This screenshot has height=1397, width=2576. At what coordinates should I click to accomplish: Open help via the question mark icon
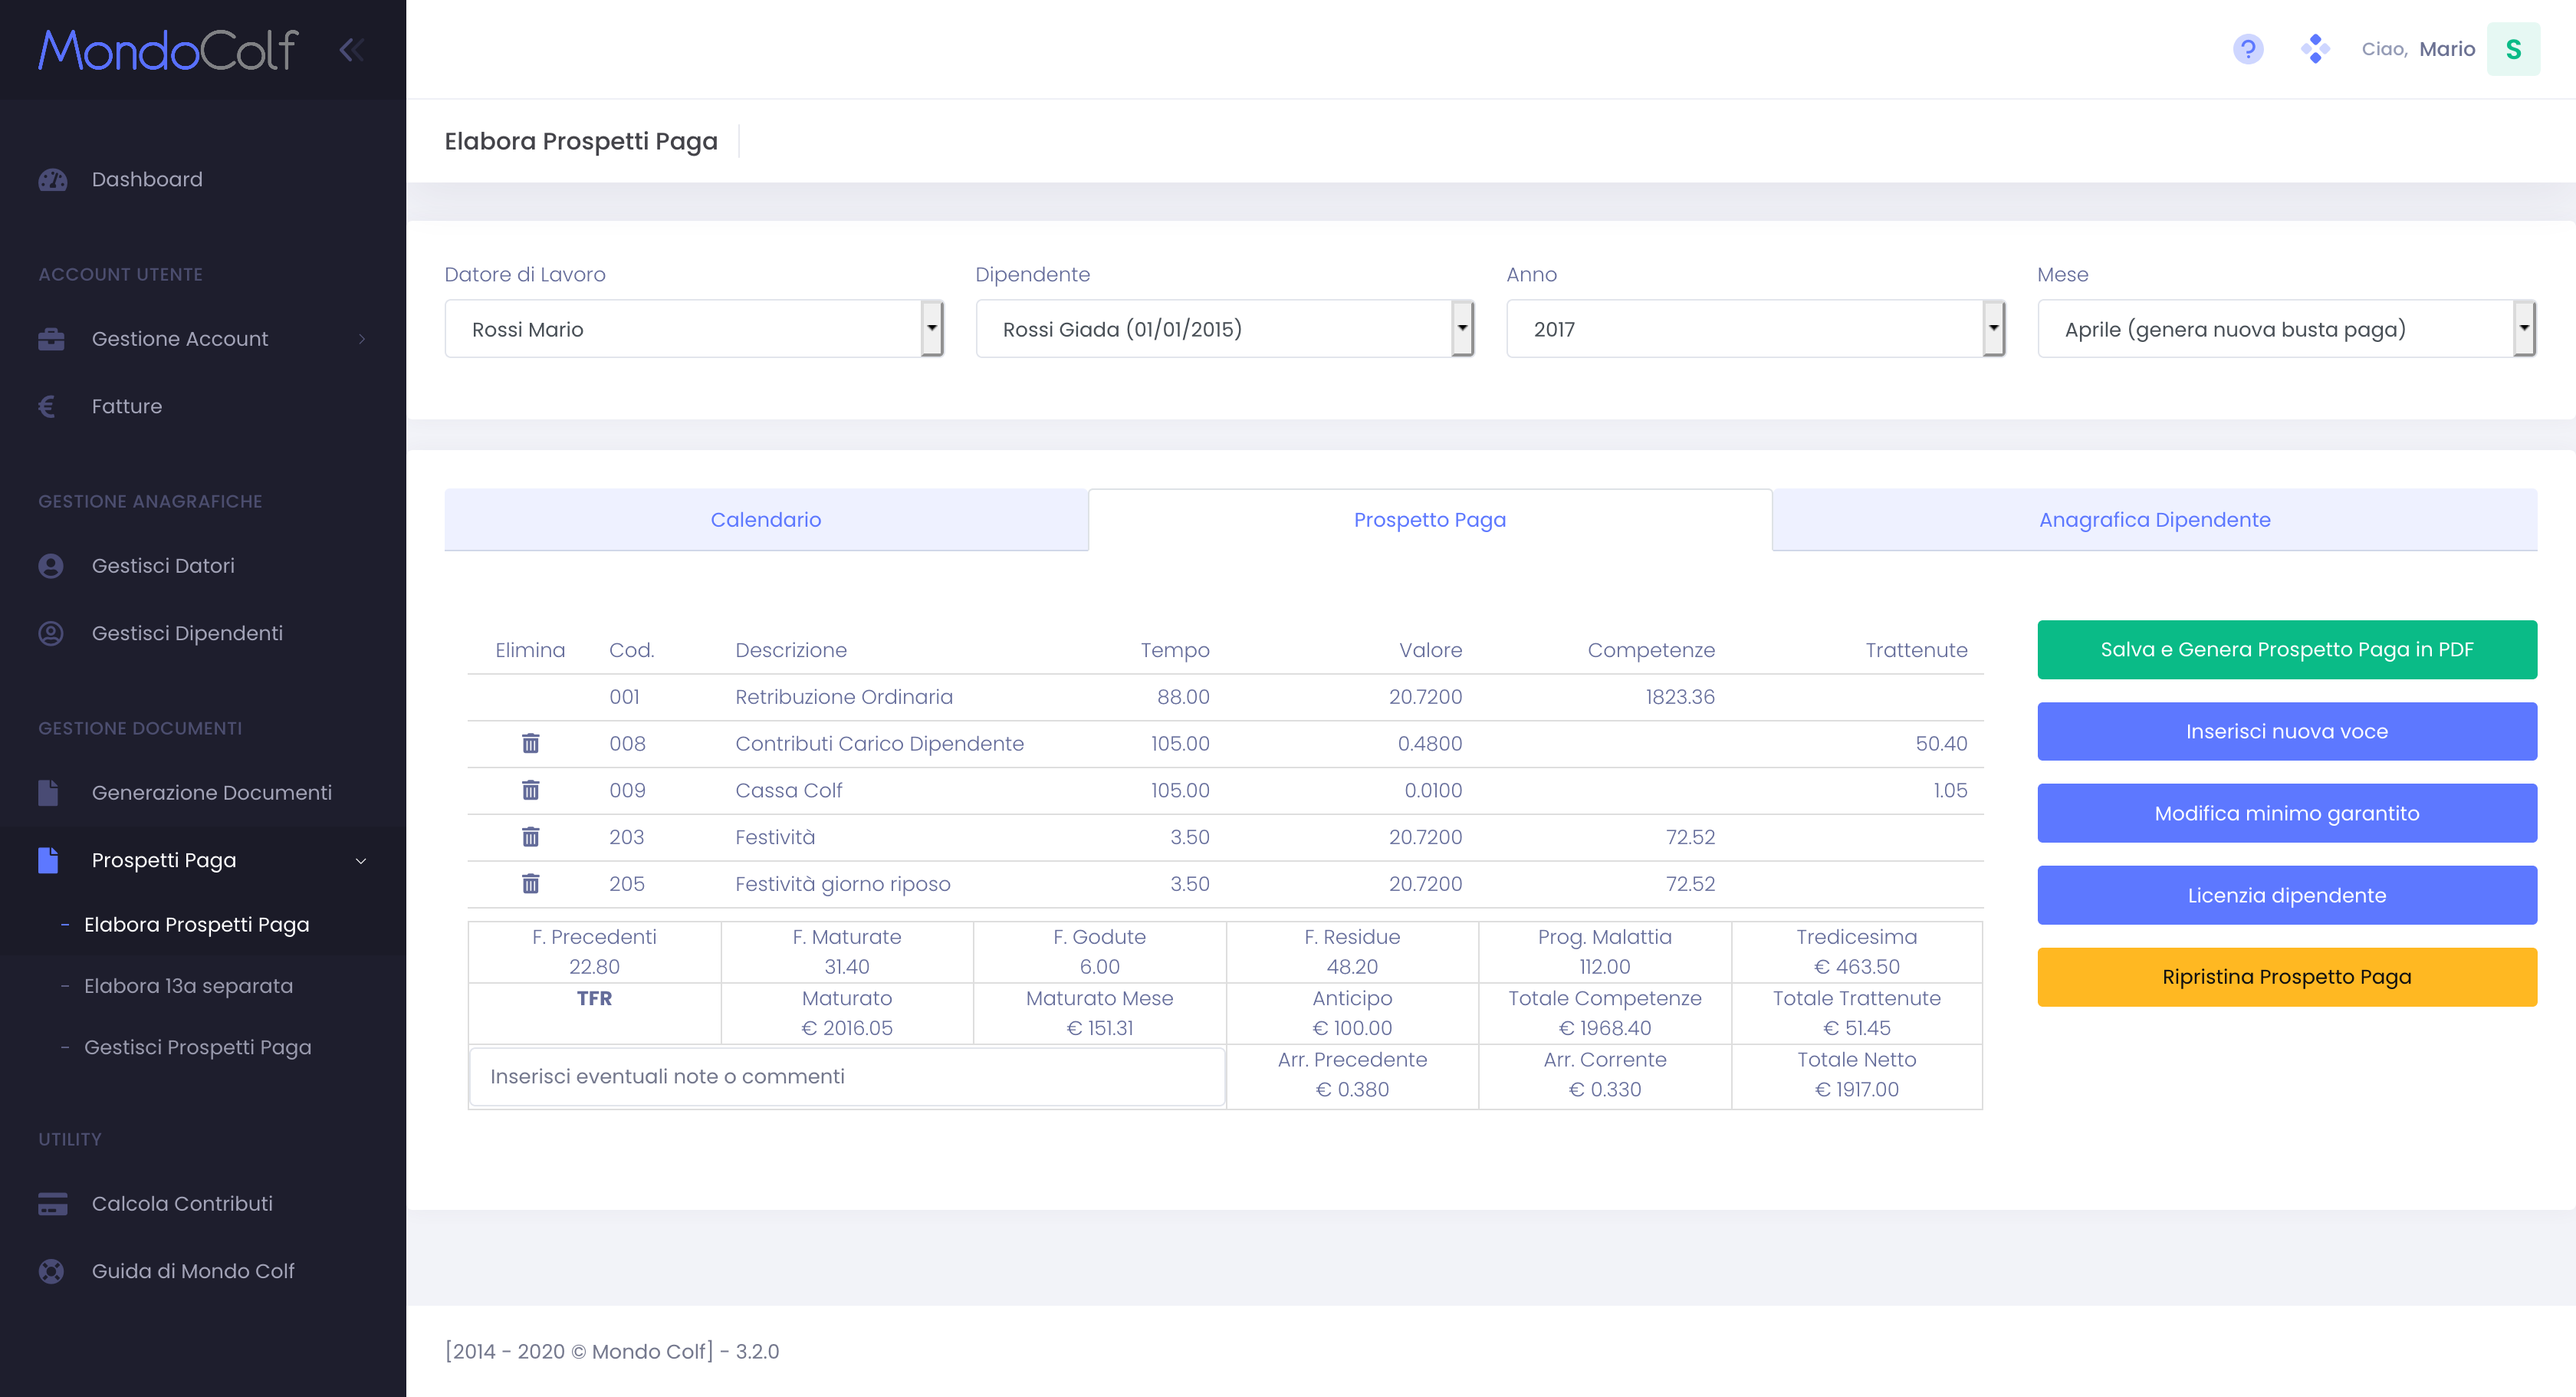pyautogui.click(x=2247, y=49)
